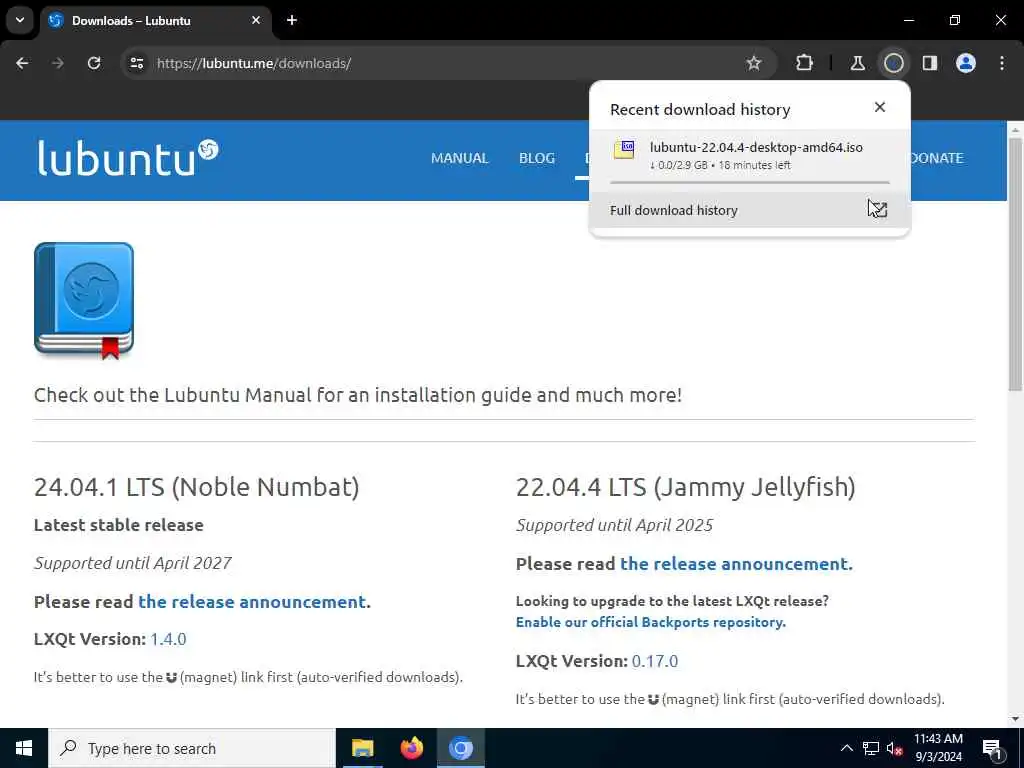This screenshot has height=768, width=1024.
Task: Click Enable our official Backports repository link
Action: point(650,622)
